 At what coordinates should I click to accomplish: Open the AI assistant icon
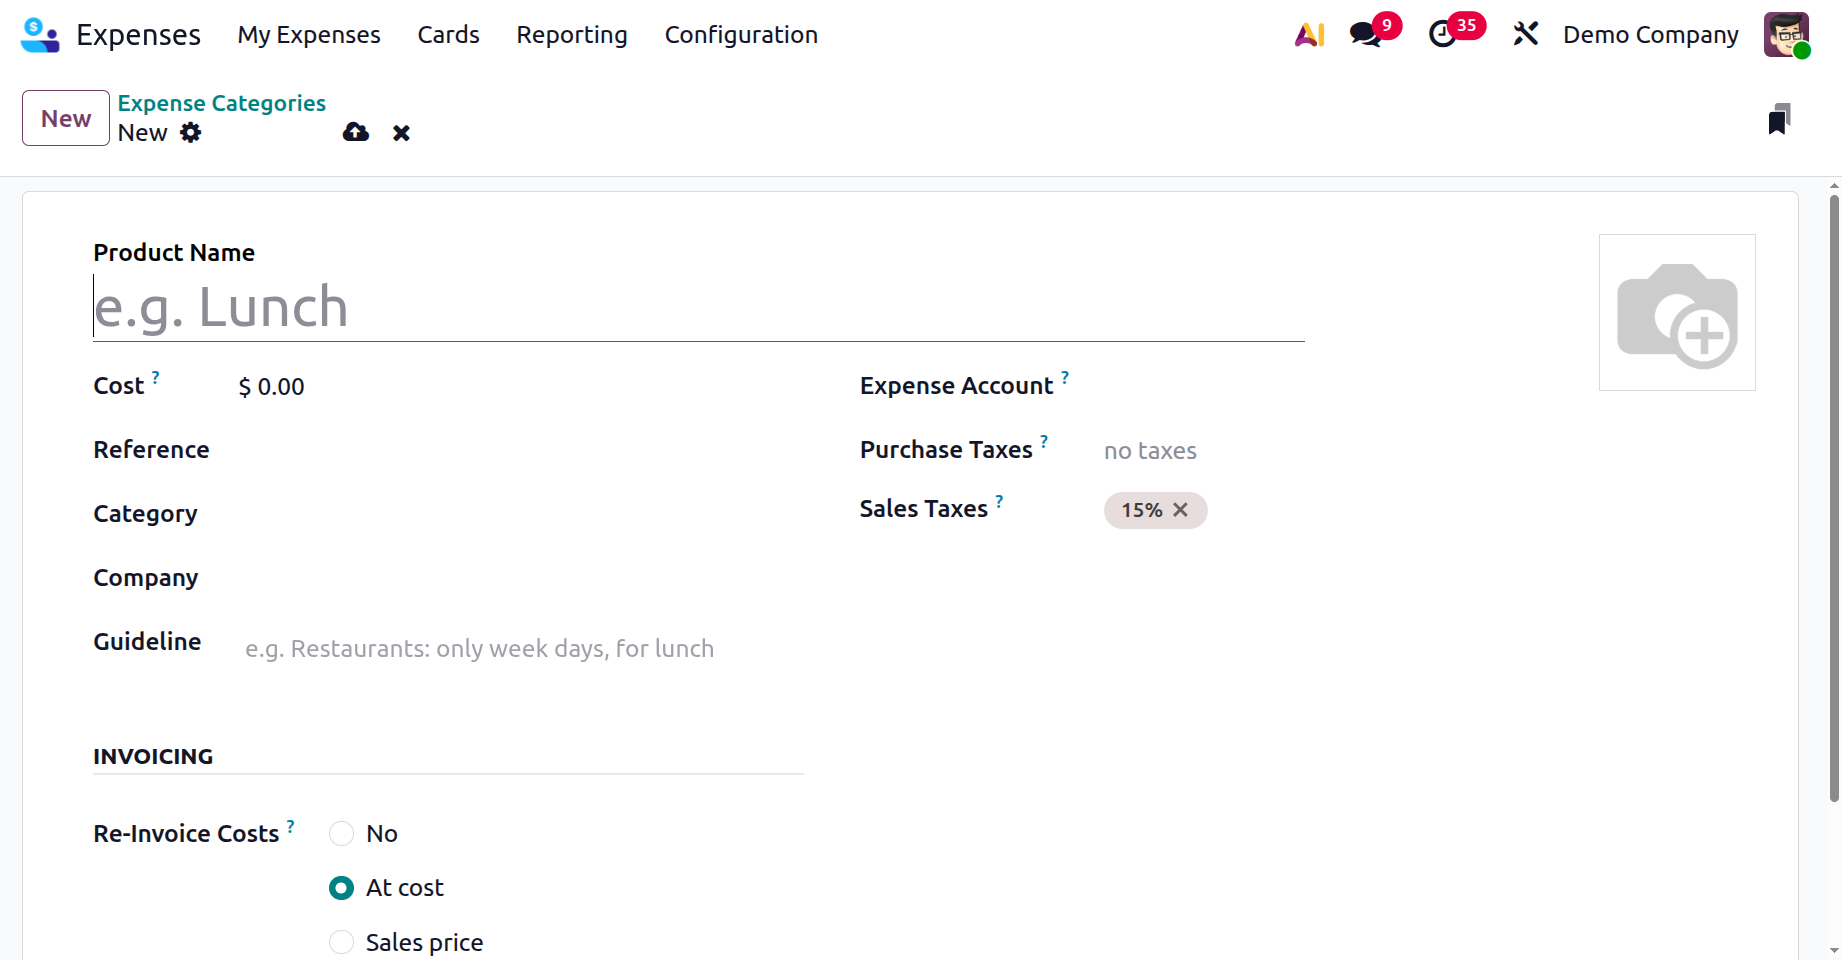(x=1309, y=35)
